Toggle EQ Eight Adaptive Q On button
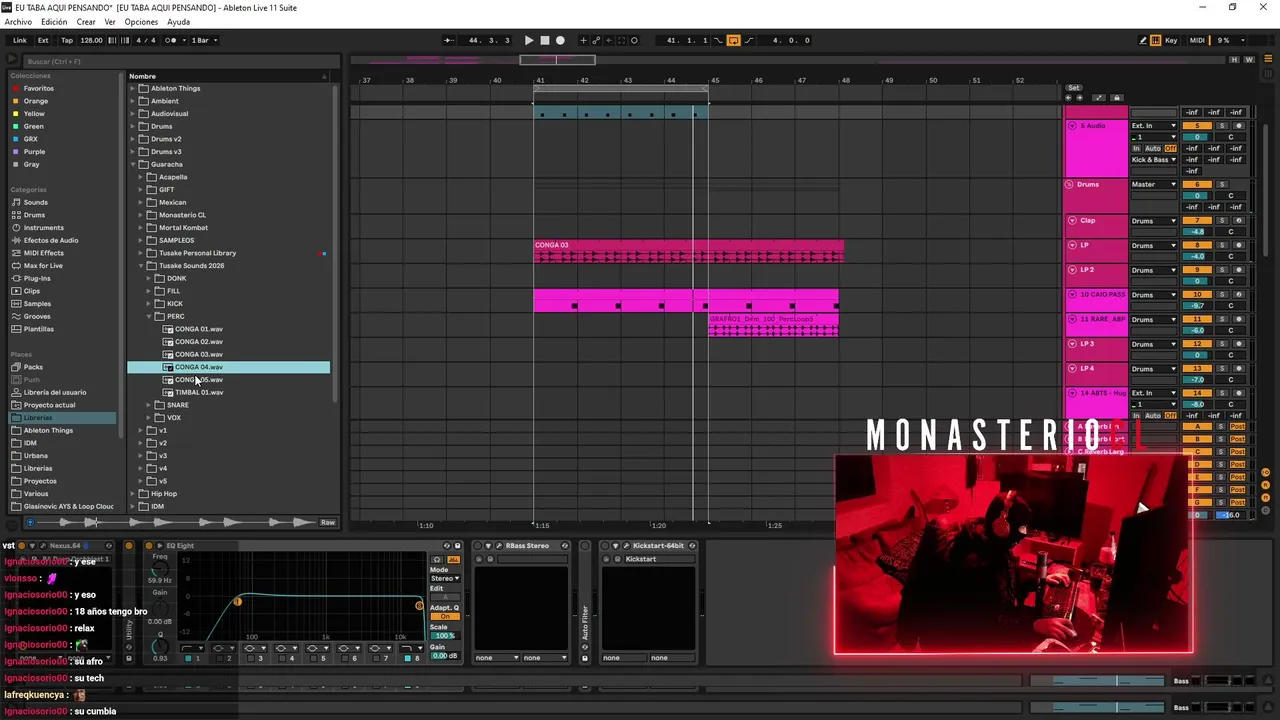The image size is (1280, 720). click(x=445, y=617)
